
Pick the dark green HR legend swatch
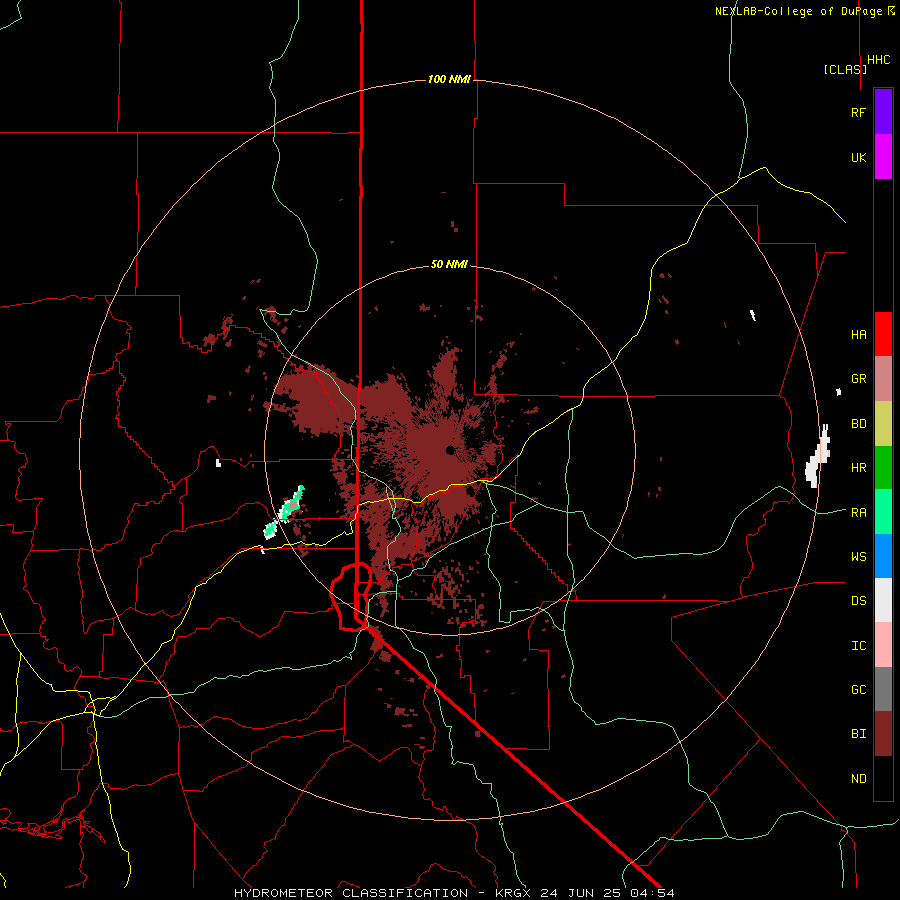tap(883, 468)
